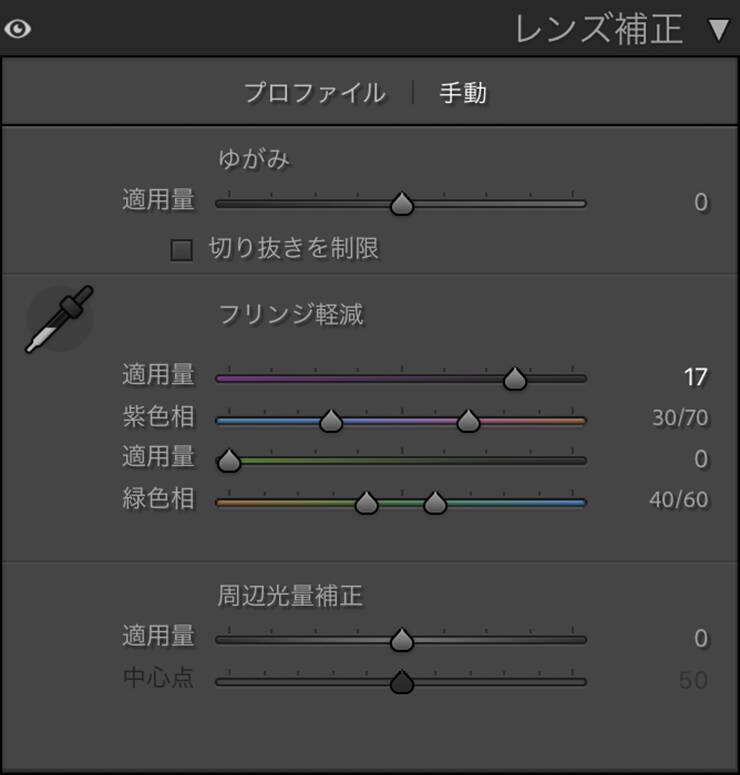Click the purple fringe amount value 17
This screenshot has height=775, width=740.
point(696,378)
